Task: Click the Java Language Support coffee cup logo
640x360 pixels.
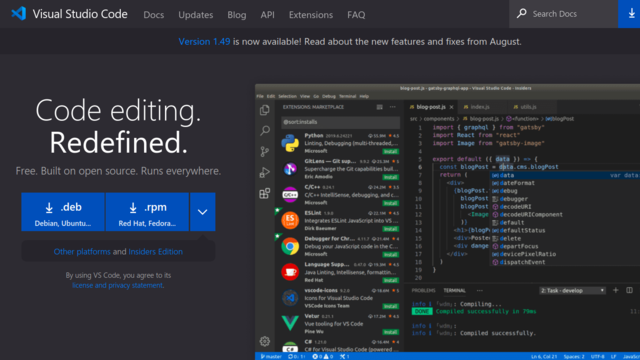Action: click(290, 272)
